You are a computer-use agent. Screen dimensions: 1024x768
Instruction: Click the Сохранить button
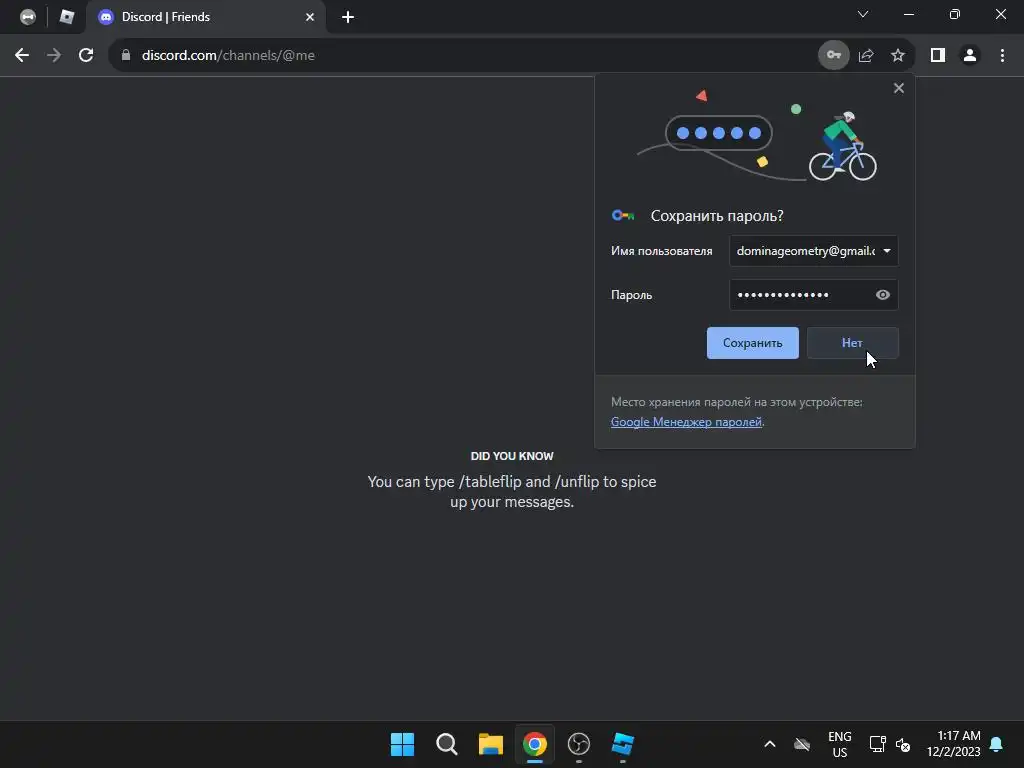pyautogui.click(x=752, y=344)
